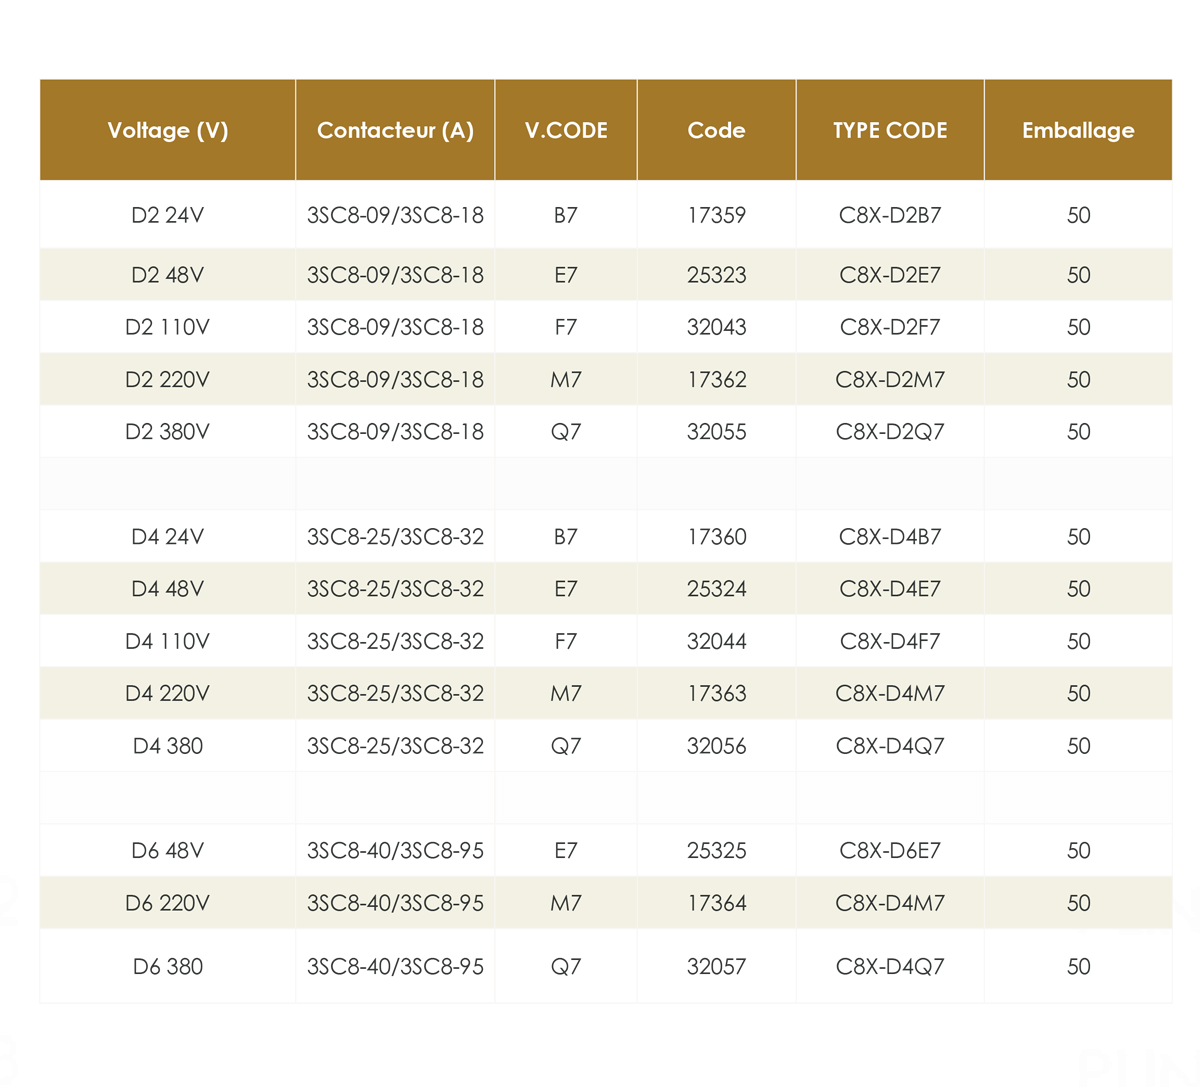Select the D4 48V voltage cell

point(168,589)
